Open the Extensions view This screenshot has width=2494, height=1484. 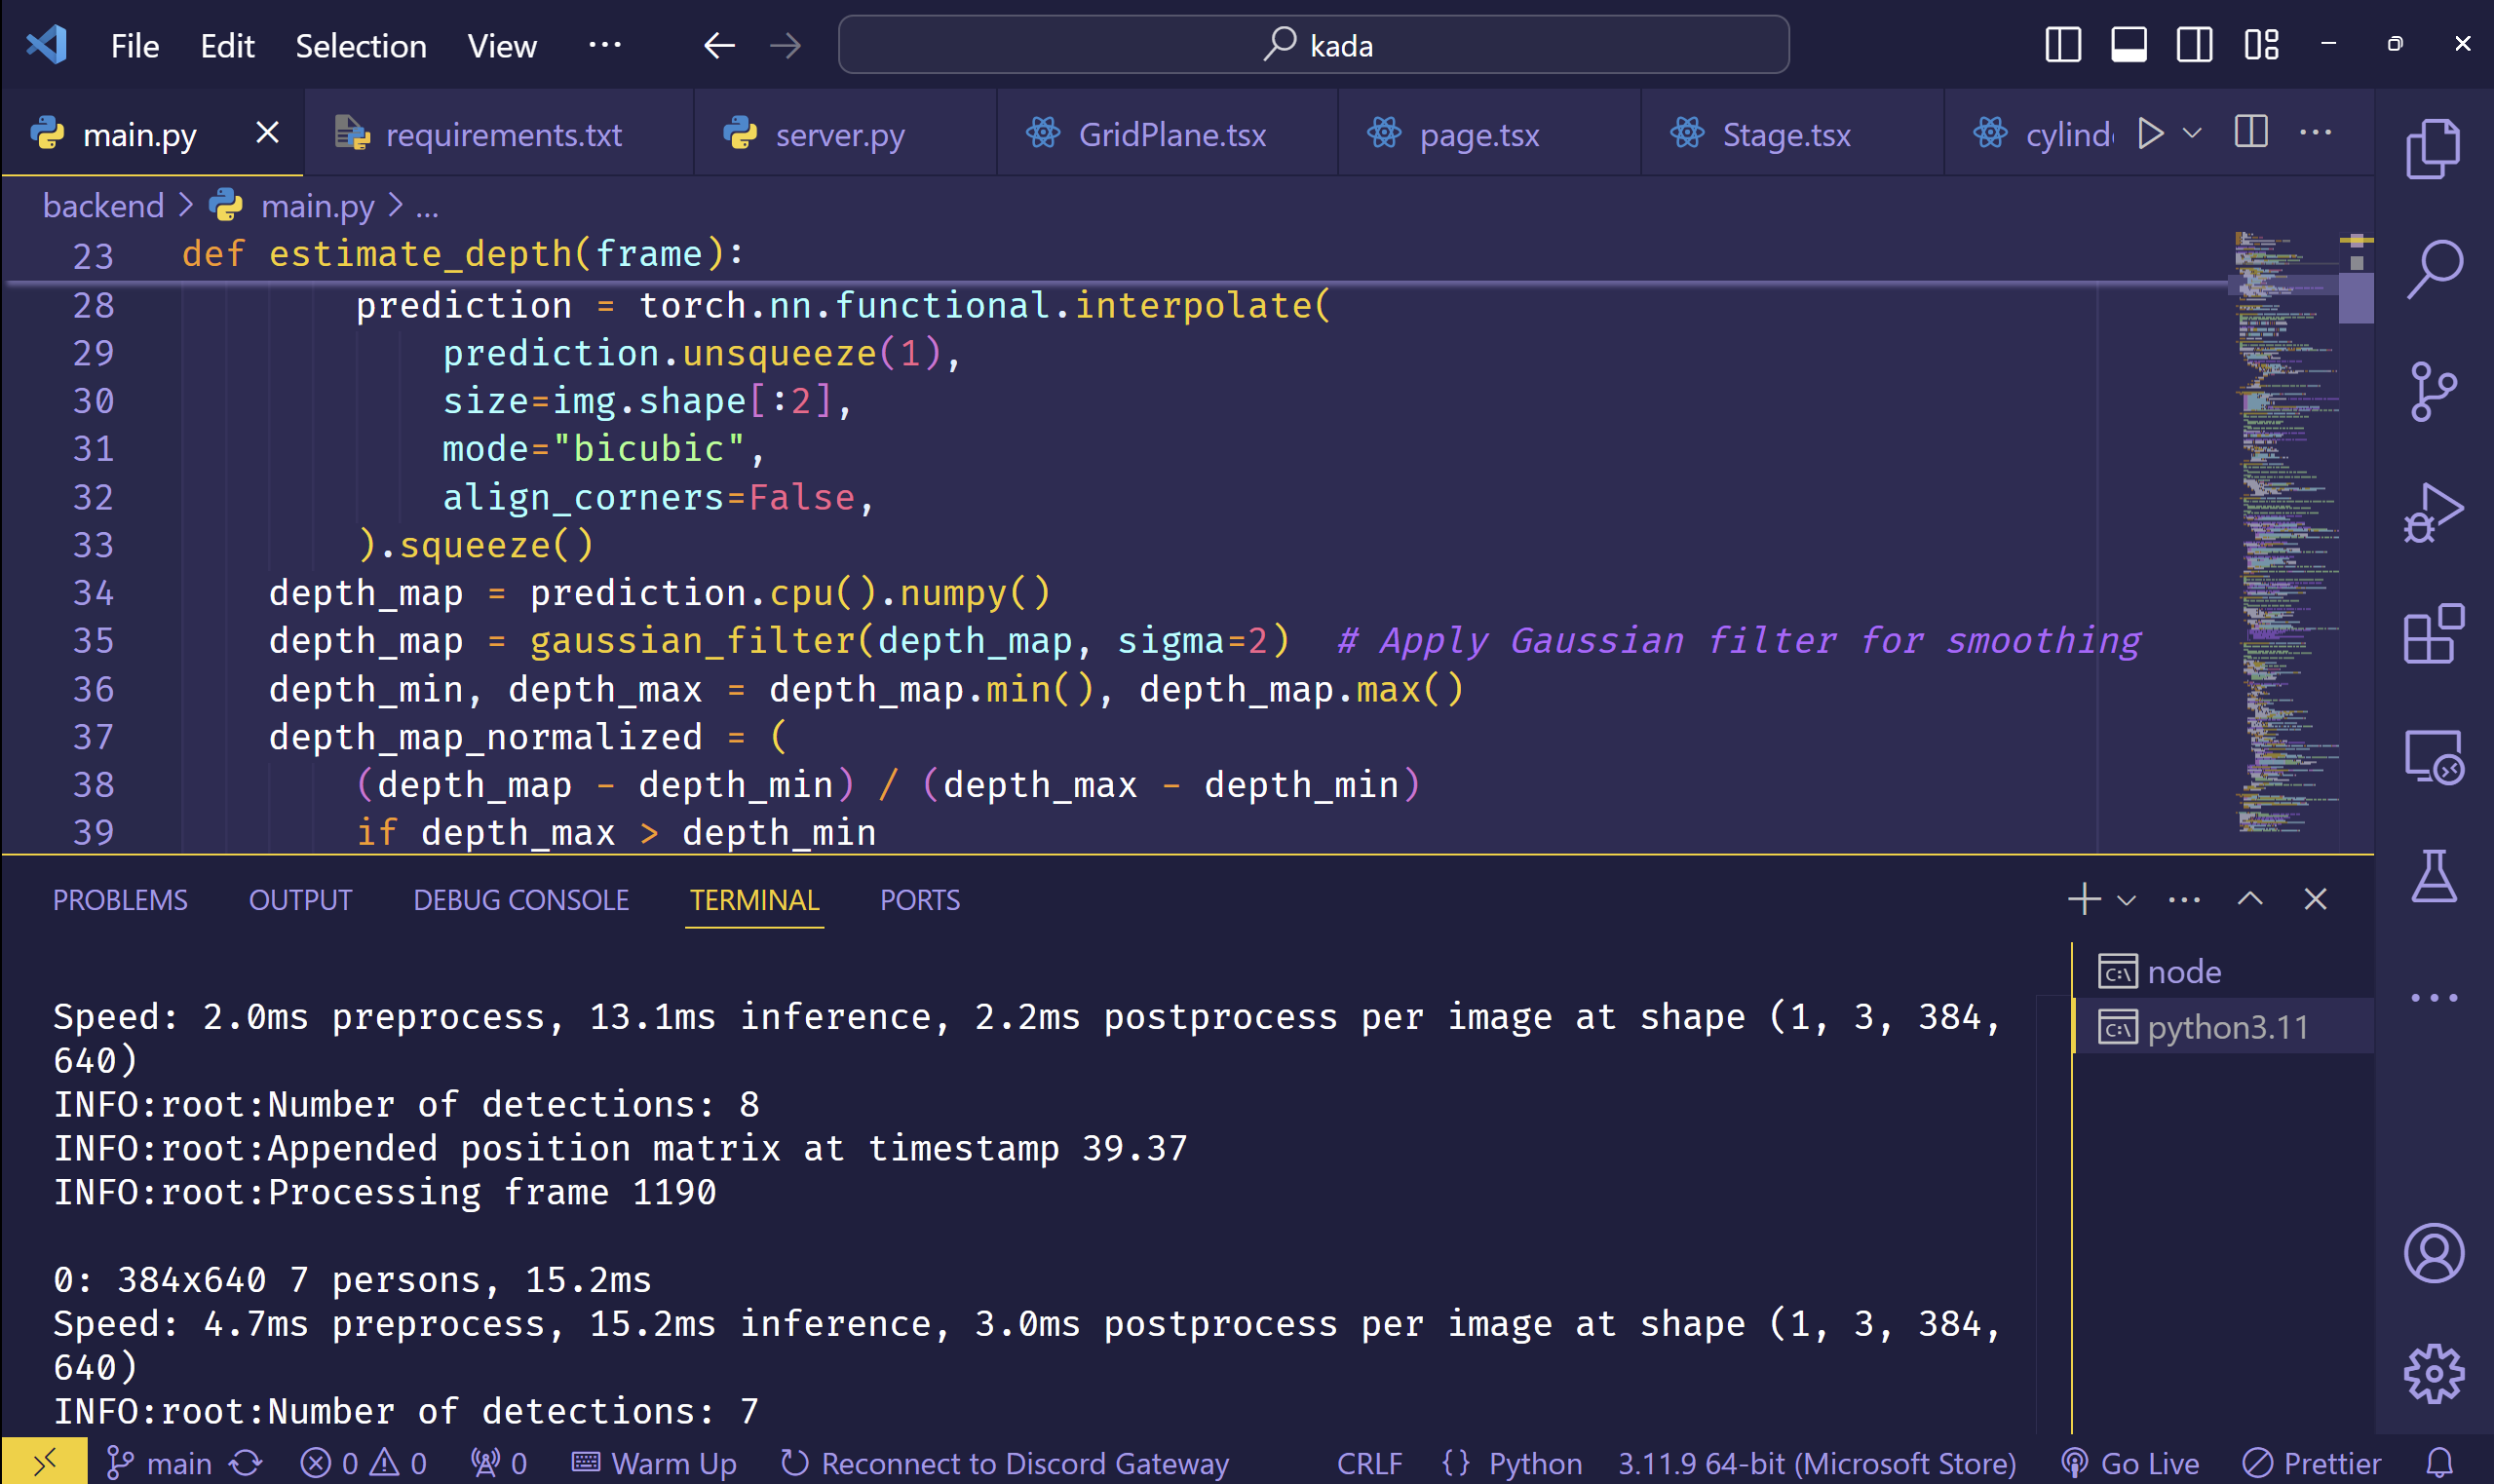click(x=2432, y=634)
